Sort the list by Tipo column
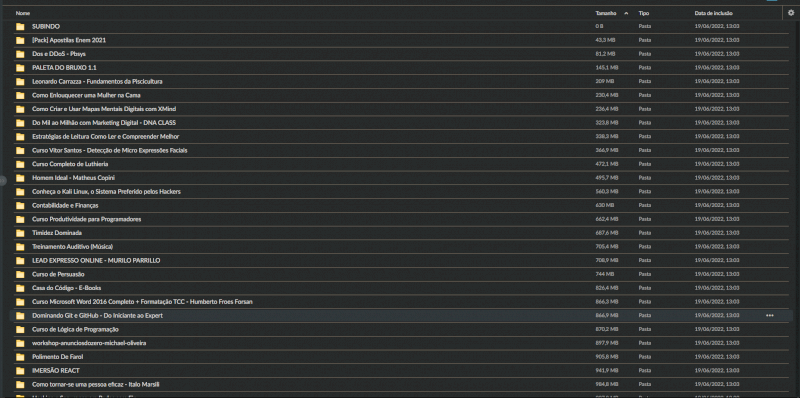Viewport: 800px width, 398px height. (x=643, y=13)
